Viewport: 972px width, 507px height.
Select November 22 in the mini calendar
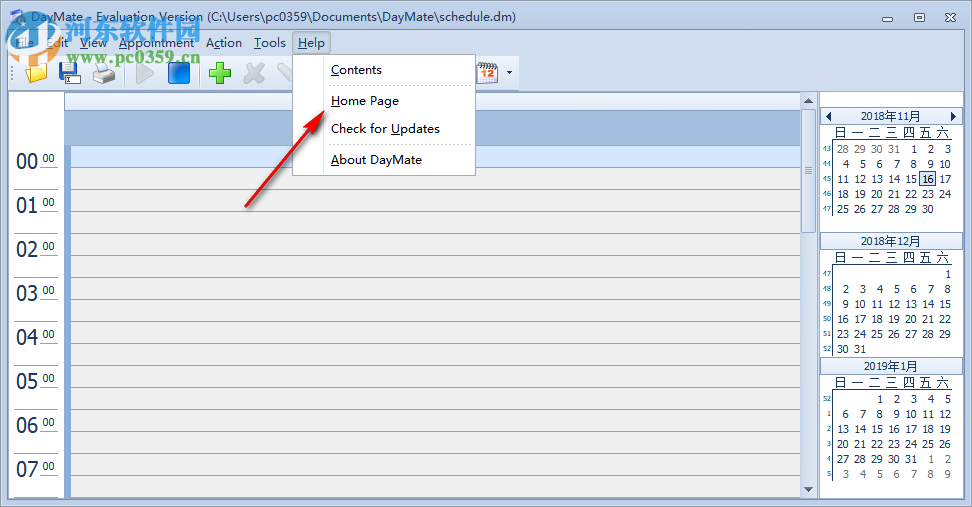(911, 194)
